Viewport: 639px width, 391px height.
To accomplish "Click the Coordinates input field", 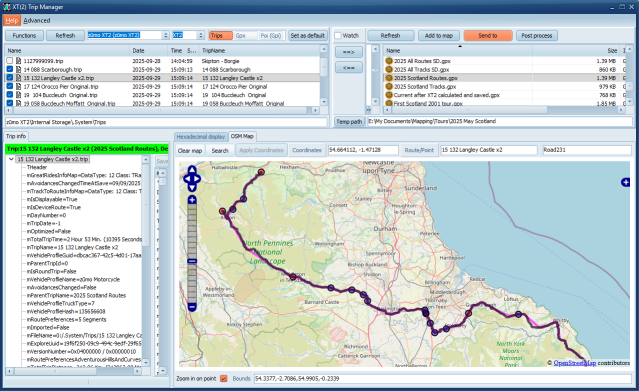I will tap(363, 150).
